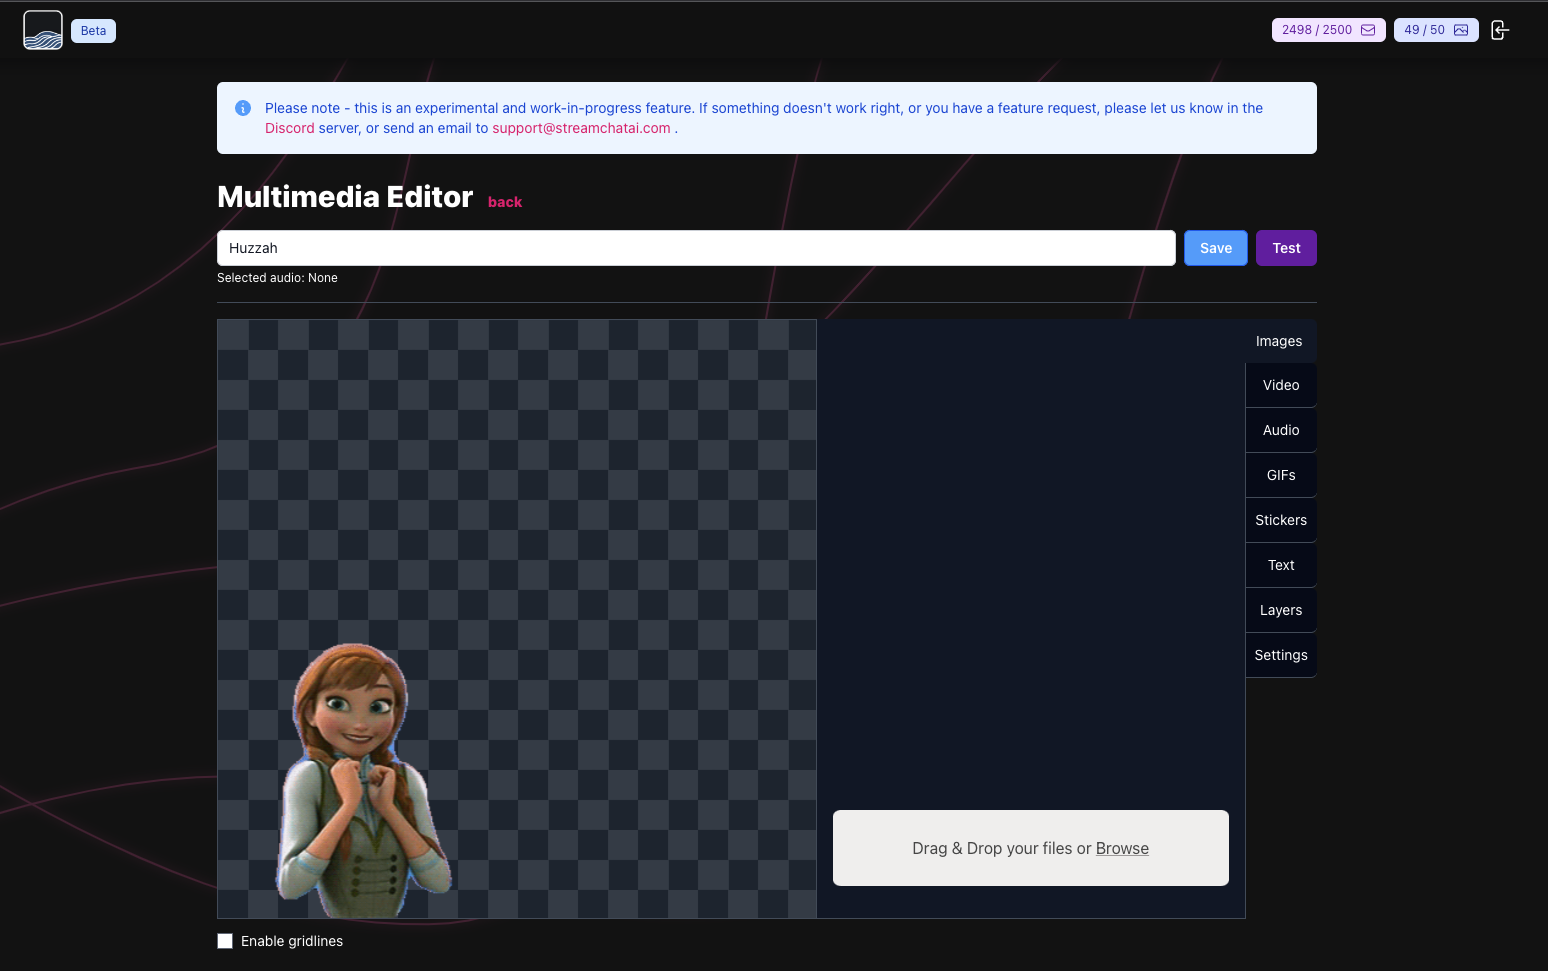Click the image quota picture icon
The width and height of the screenshot is (1548, 971).
[1460, 29]
